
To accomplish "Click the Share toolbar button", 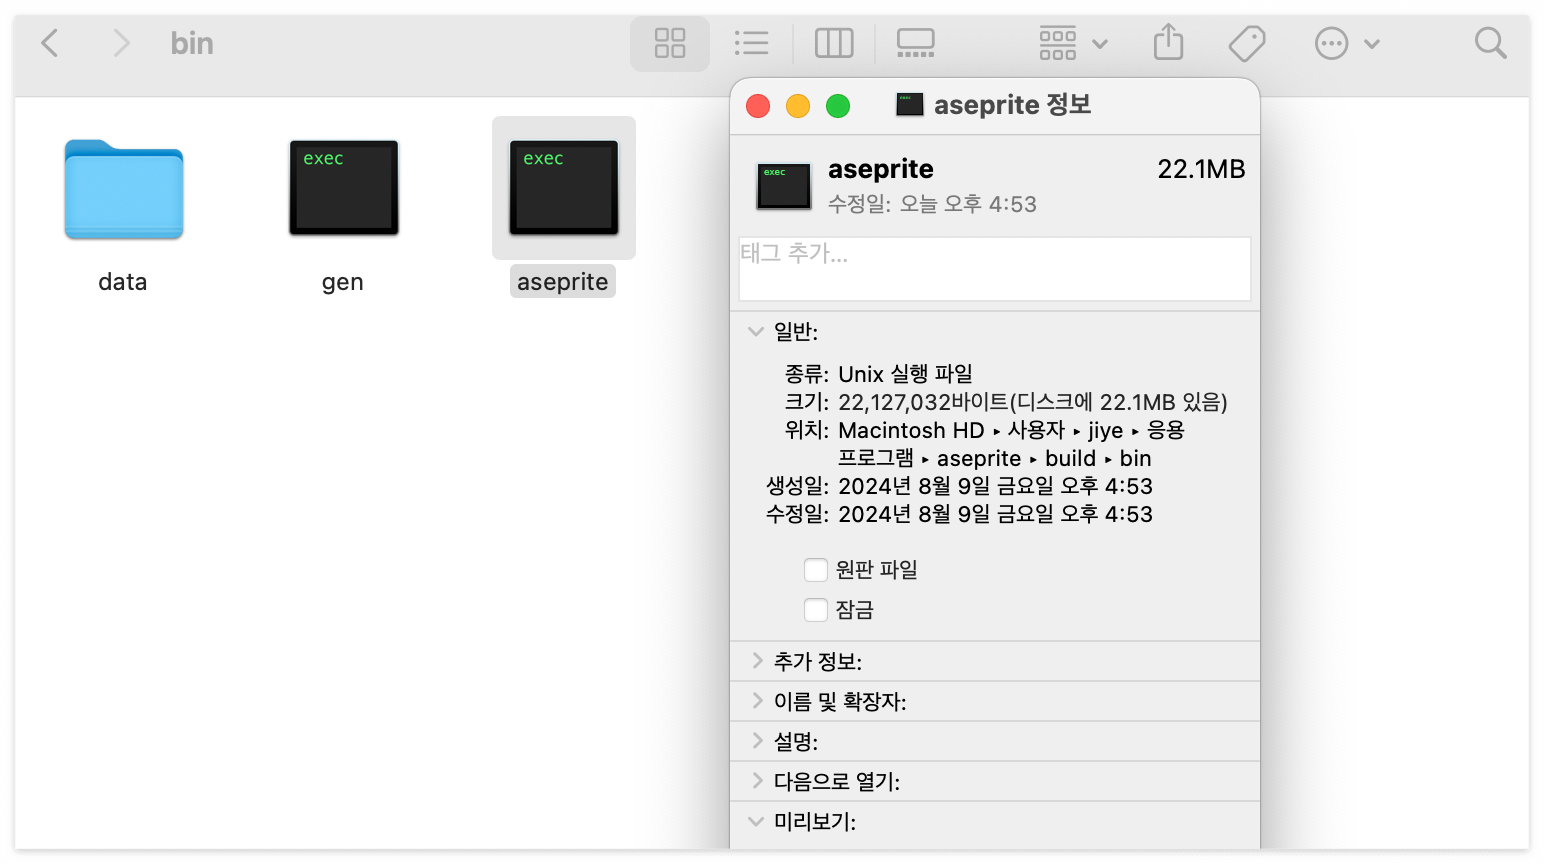I will click(1168, 43).
